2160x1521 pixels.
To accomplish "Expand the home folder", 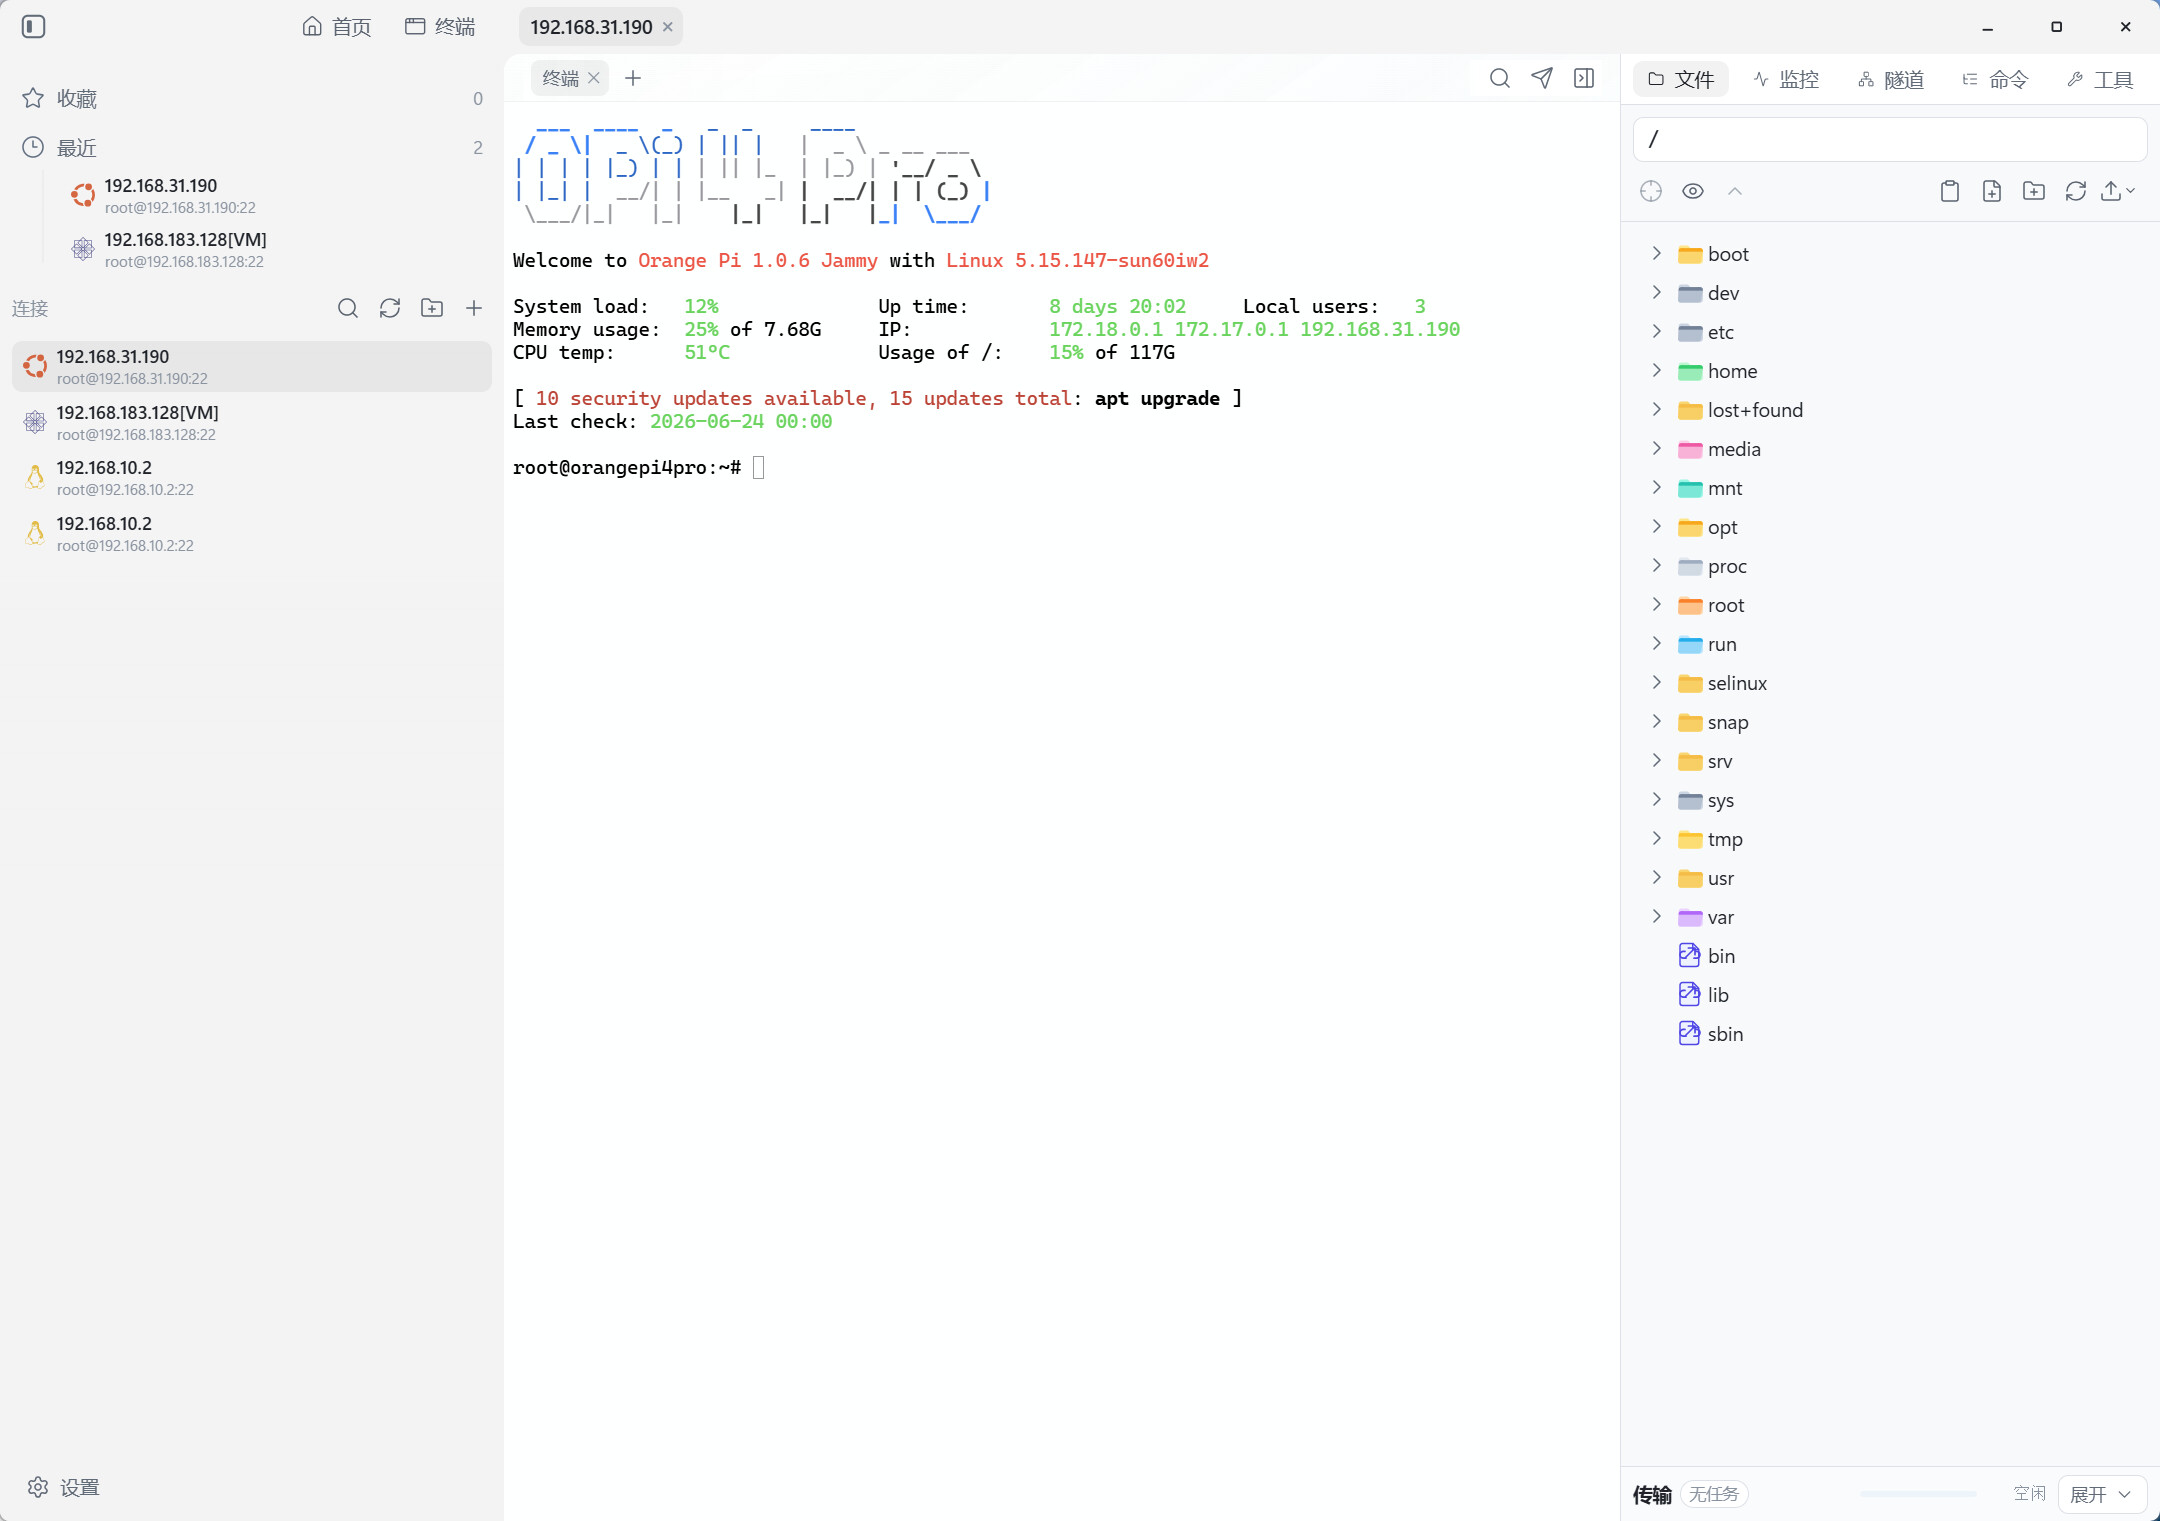I will click(x=1657, y=371).
